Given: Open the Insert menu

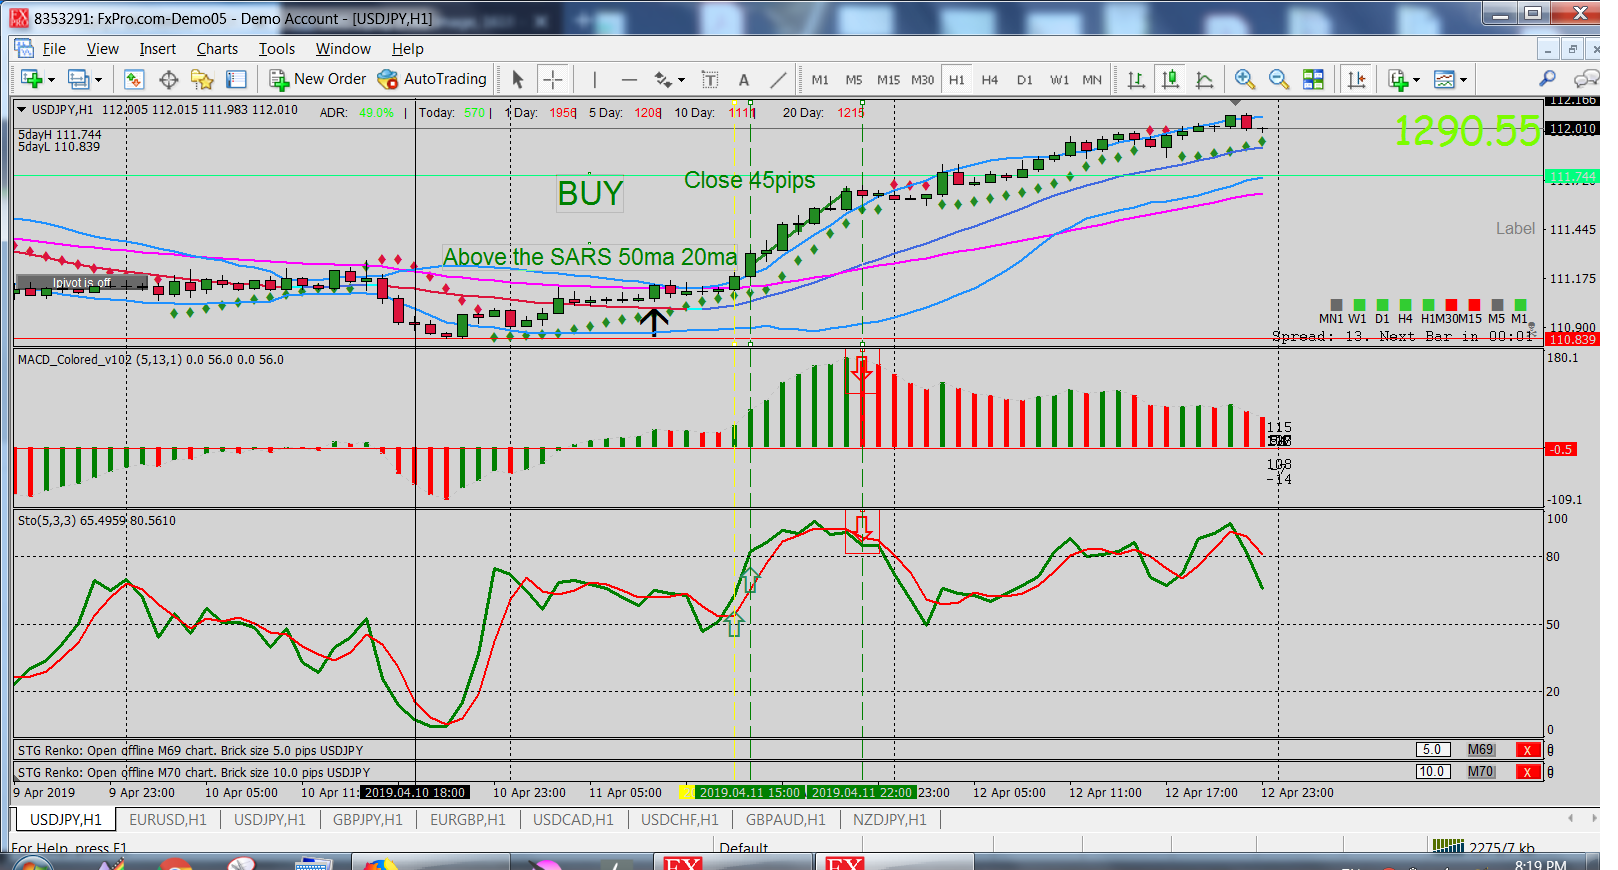Looking at the screenshot, I should tap(157, 49).
